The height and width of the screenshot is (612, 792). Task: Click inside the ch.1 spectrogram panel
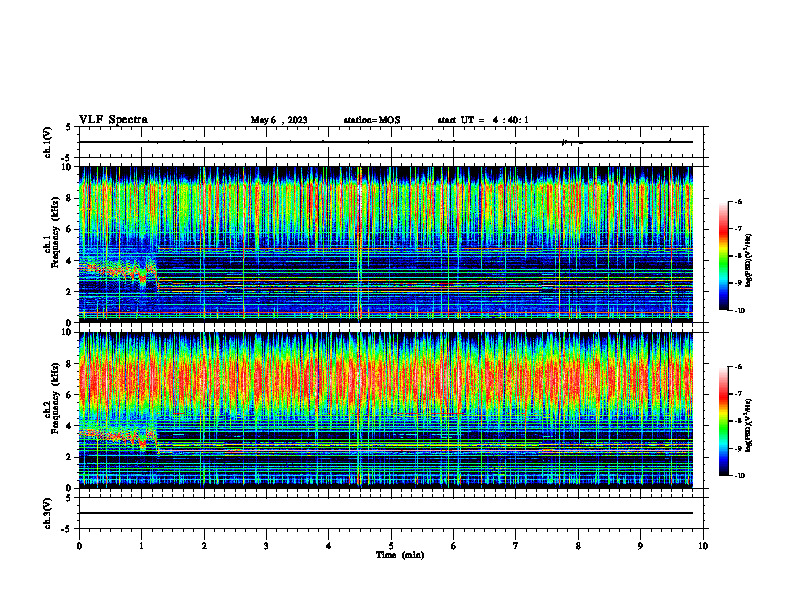tap(385, 244)
